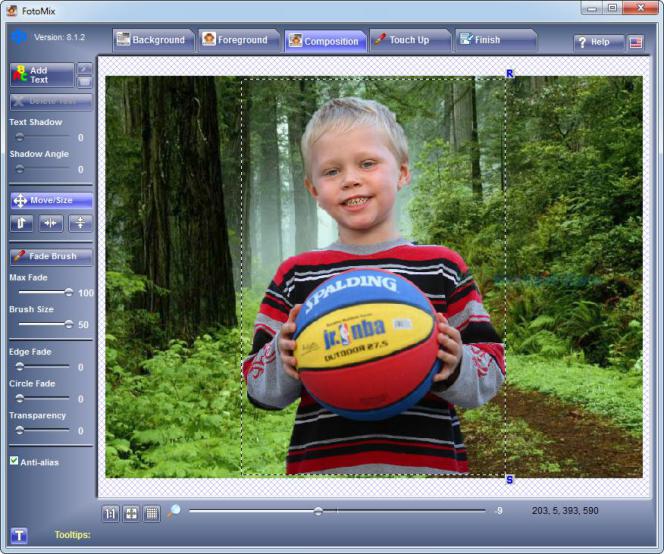Click the US flag language icon

[x=636, y=42]
